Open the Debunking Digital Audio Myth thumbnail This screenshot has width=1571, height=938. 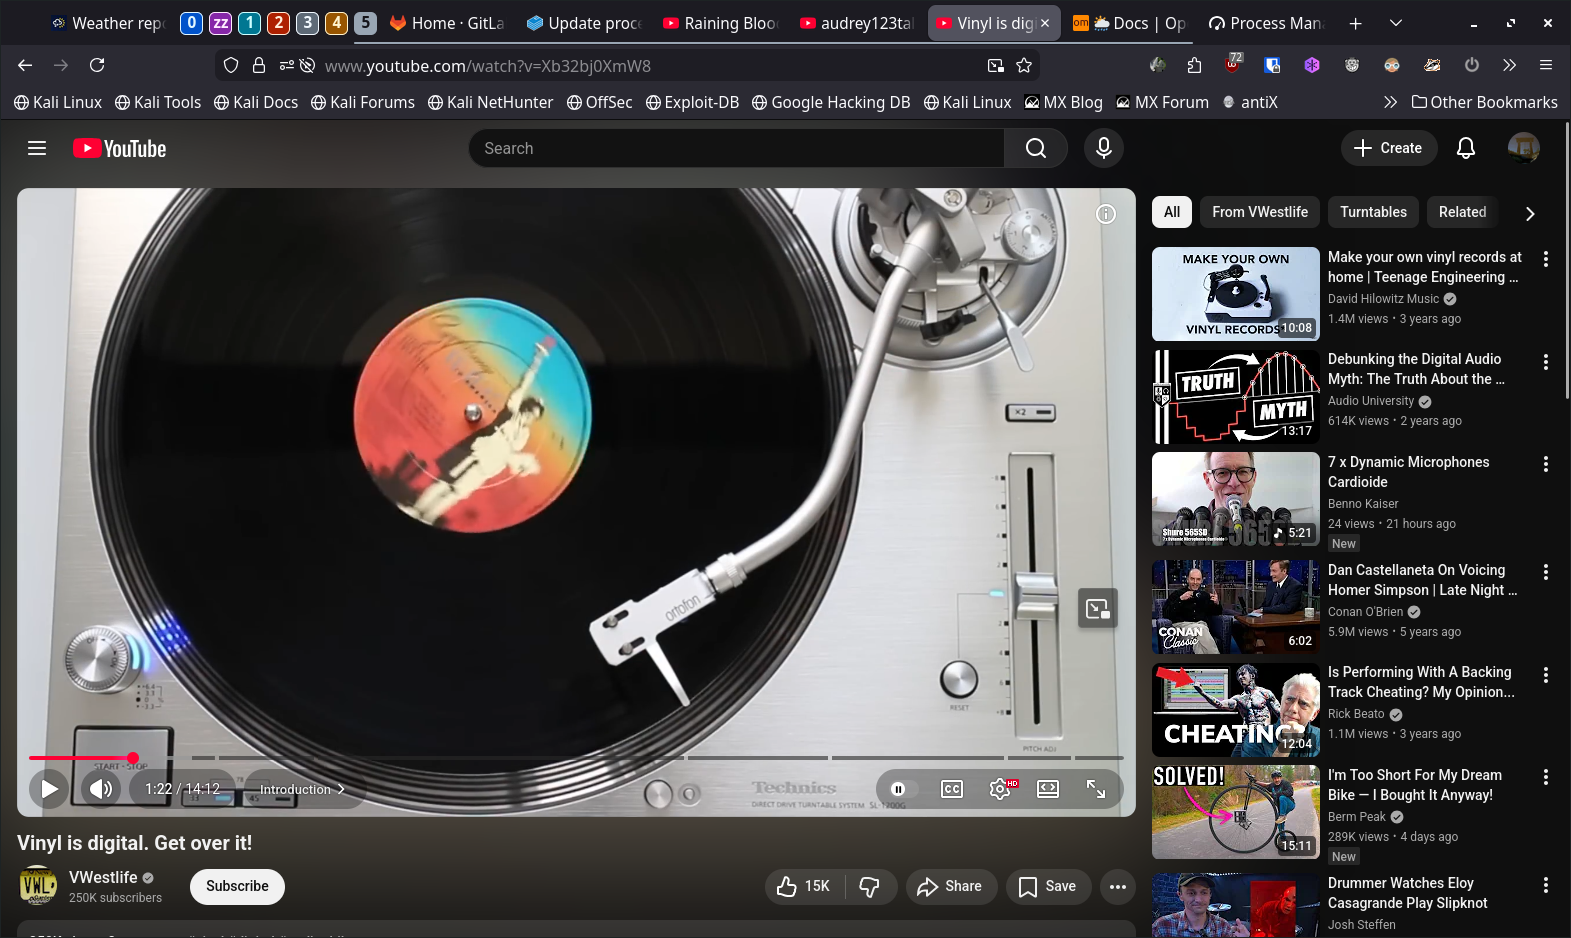[x=1235, y=396]
